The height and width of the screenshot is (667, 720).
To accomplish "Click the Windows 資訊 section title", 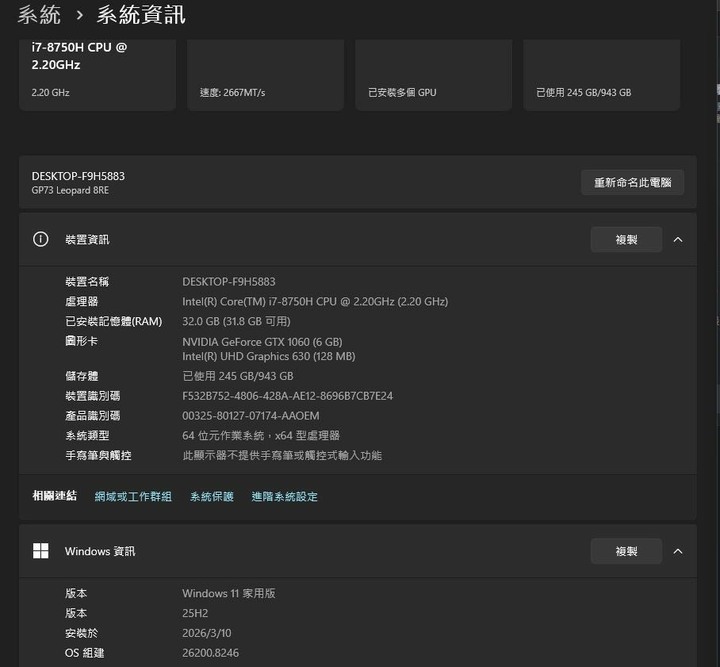I will point(100,551).
